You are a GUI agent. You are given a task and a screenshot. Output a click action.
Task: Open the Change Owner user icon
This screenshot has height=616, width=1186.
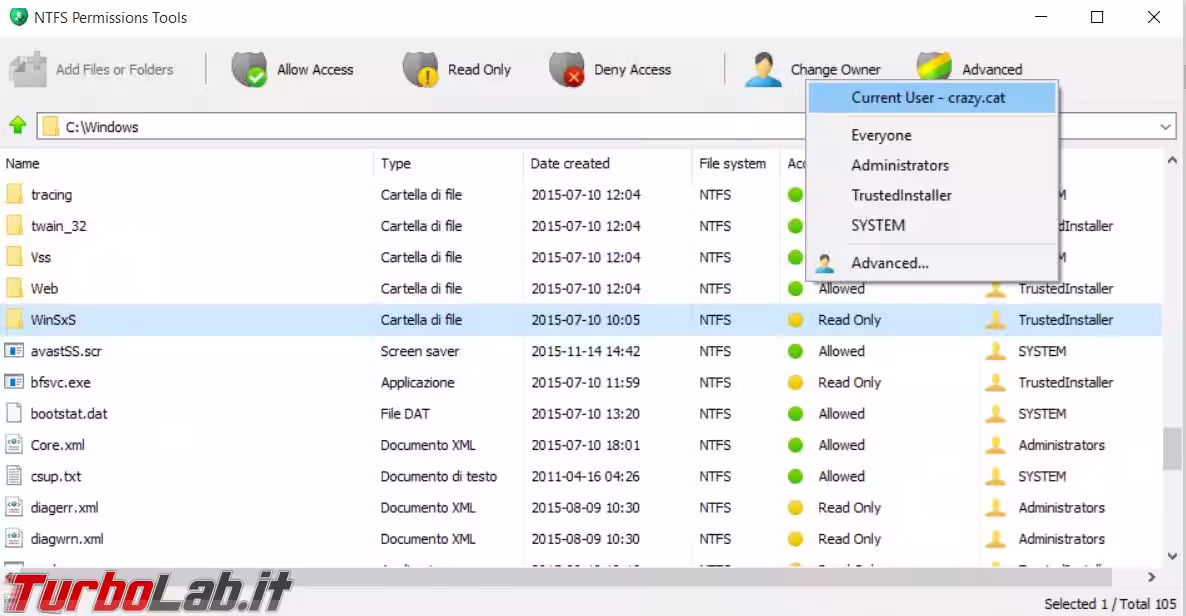coord(763,70)
